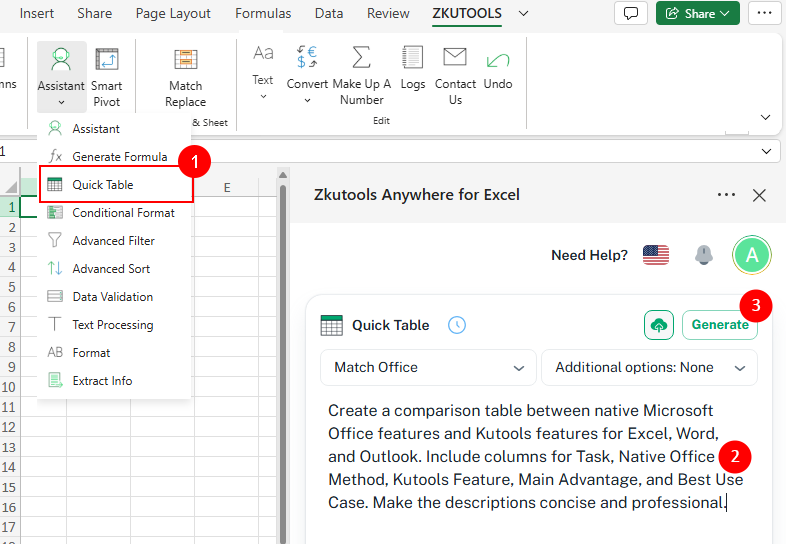This screenshot has width=786, height=544.
Task: Select Format menu entry
Action: 114,353
